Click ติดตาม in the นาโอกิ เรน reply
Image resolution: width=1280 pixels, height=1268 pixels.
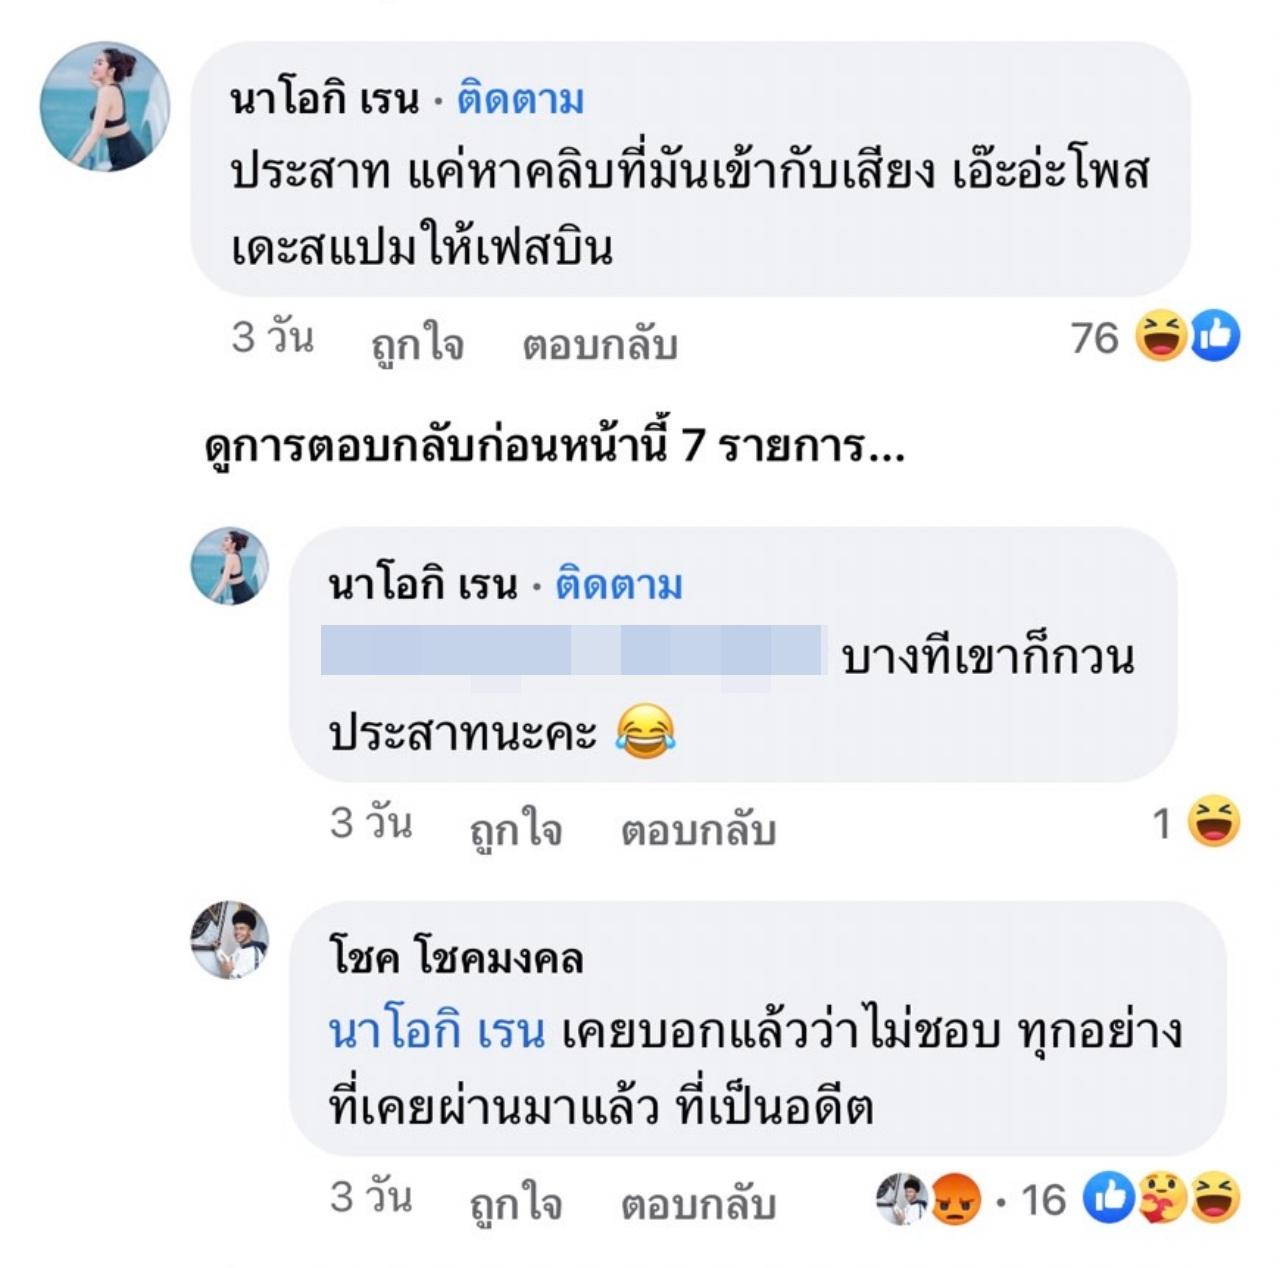(x=618, y=585)
